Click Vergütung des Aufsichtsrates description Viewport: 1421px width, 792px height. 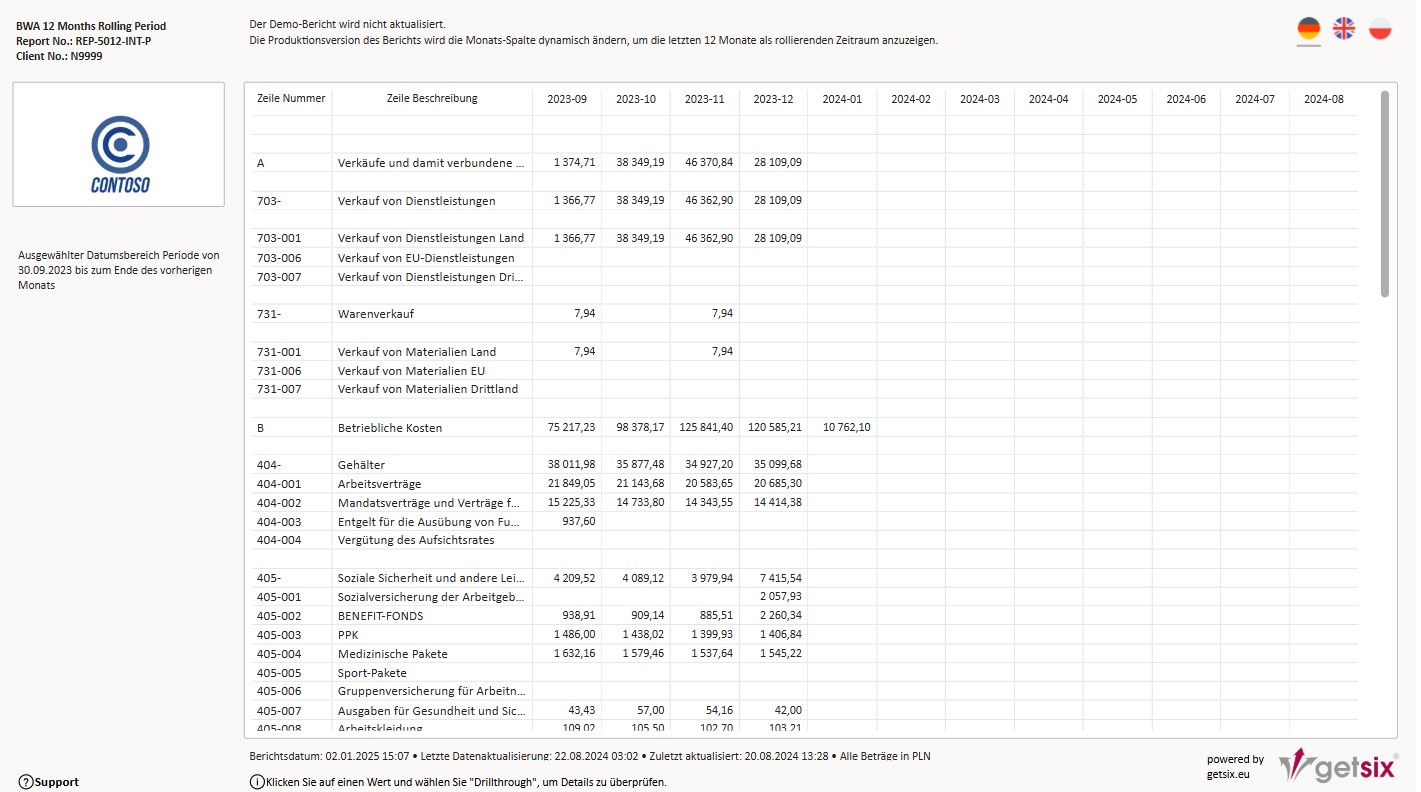tap(416, 540)
